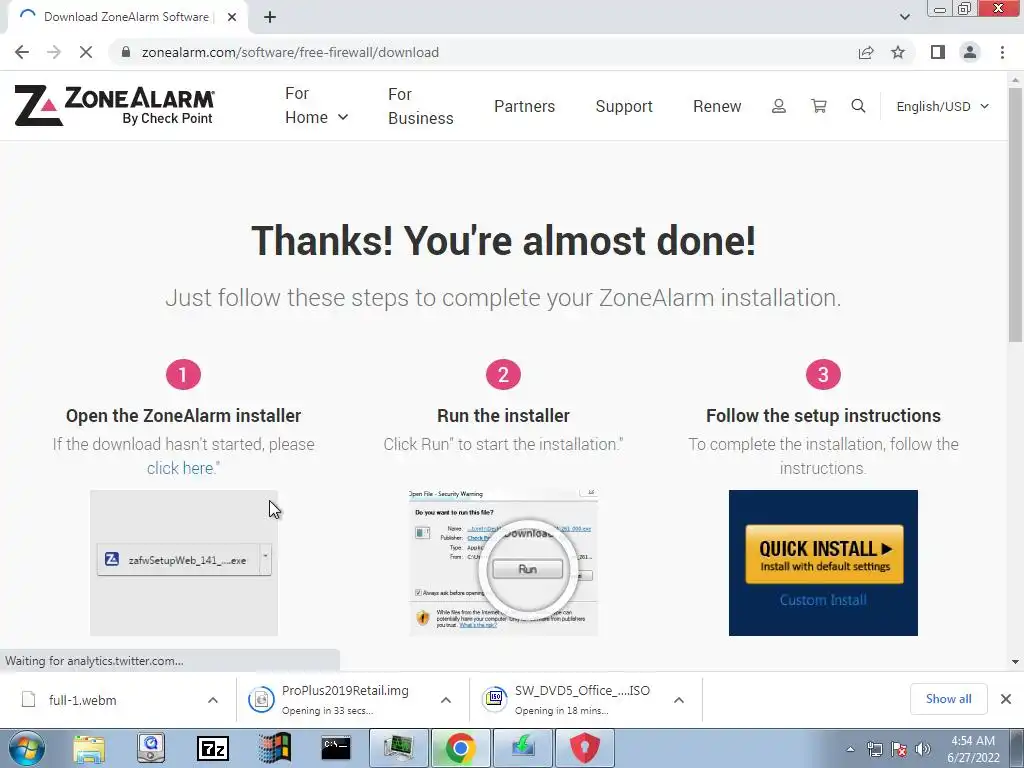Open the tab search dropdown arrow
The height and width of the screenshot is (768, 1024).
click(x=904, y=17)
